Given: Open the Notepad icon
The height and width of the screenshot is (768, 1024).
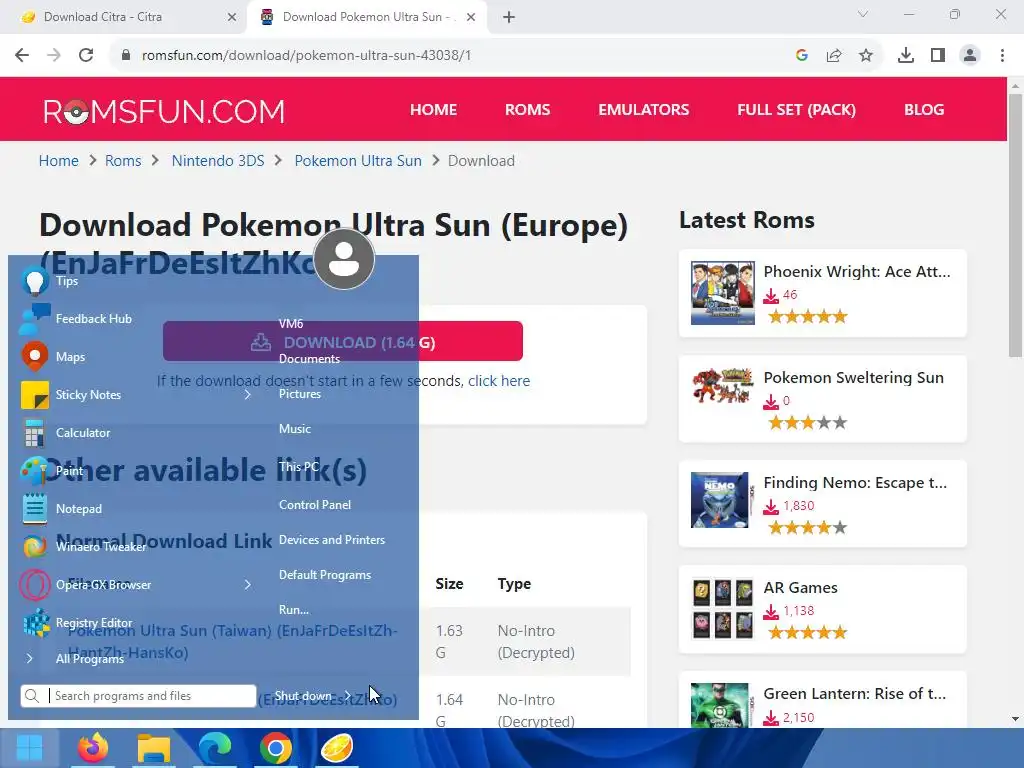Looking at the screenshot, I should [35, 509].
